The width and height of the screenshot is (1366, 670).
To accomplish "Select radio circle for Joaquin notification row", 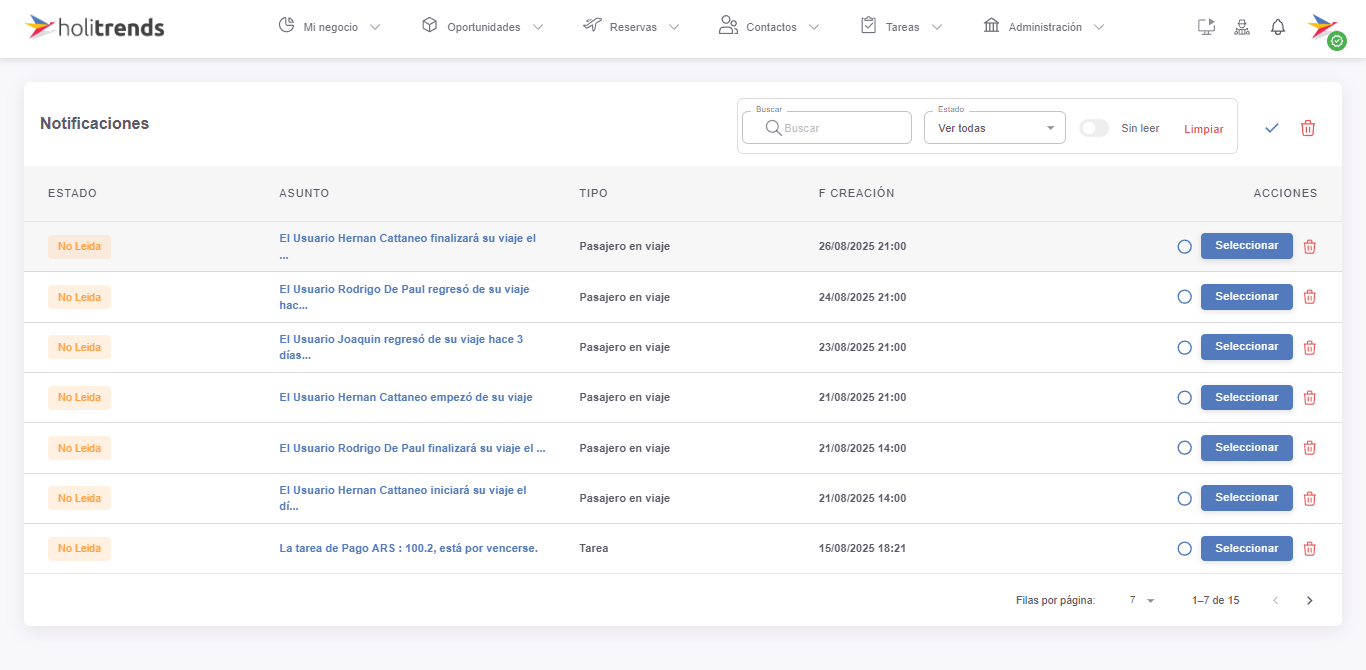I will [x=1184, y=347].
